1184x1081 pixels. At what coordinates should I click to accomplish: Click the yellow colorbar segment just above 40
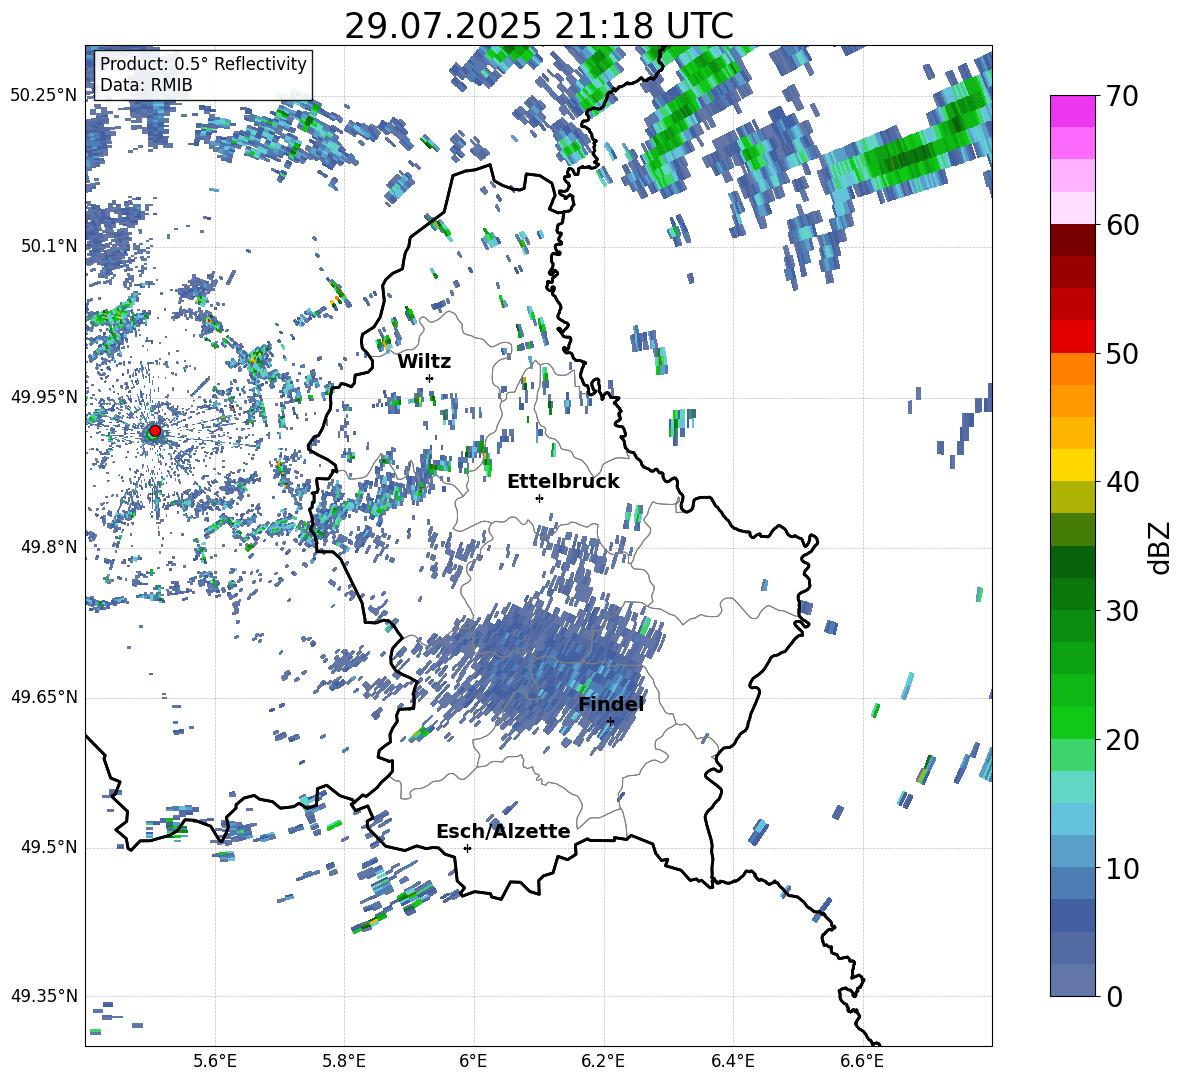point(1072,465)
